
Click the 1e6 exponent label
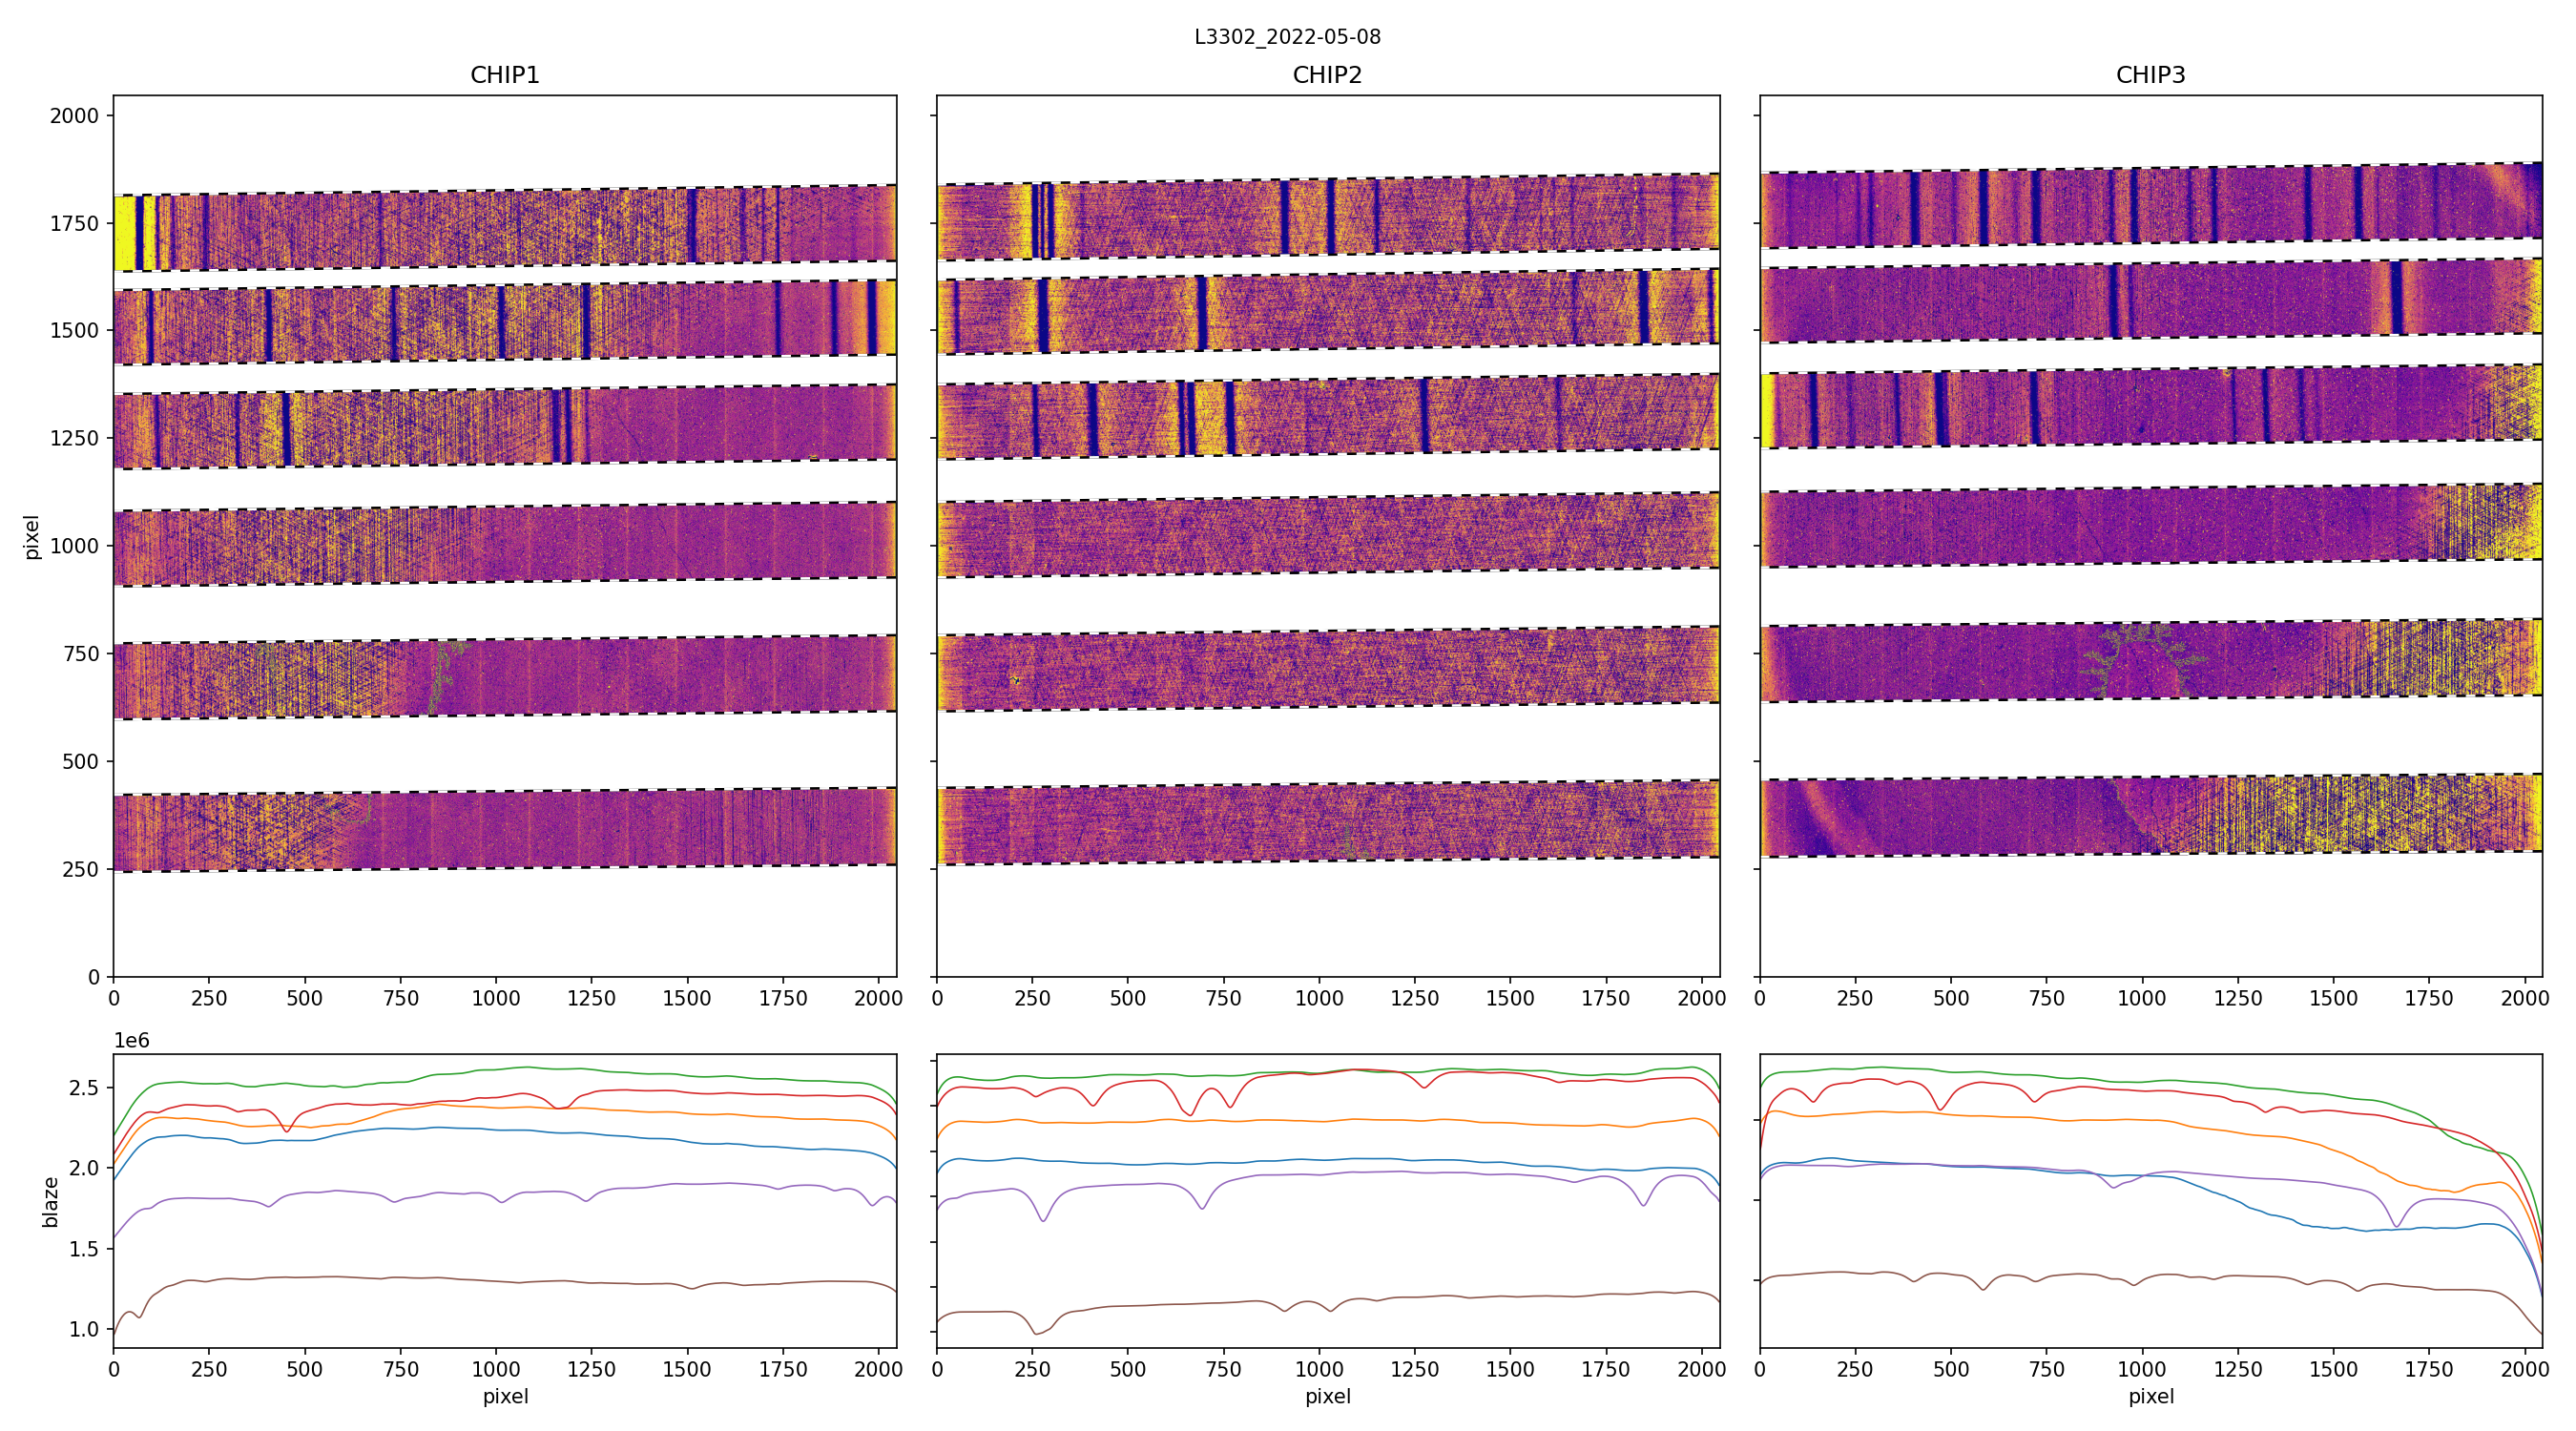[132, 1041]
